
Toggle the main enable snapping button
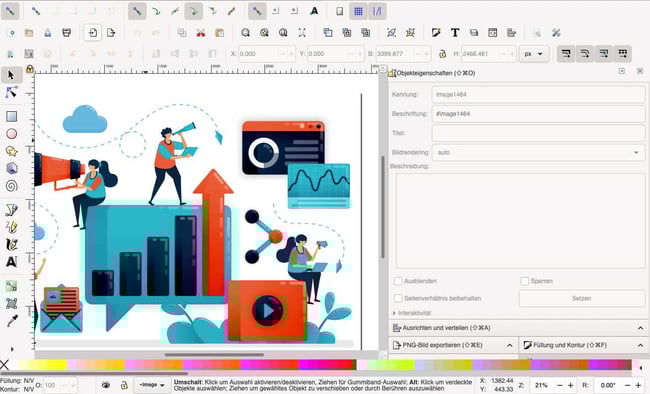click(x=10, y=11)
